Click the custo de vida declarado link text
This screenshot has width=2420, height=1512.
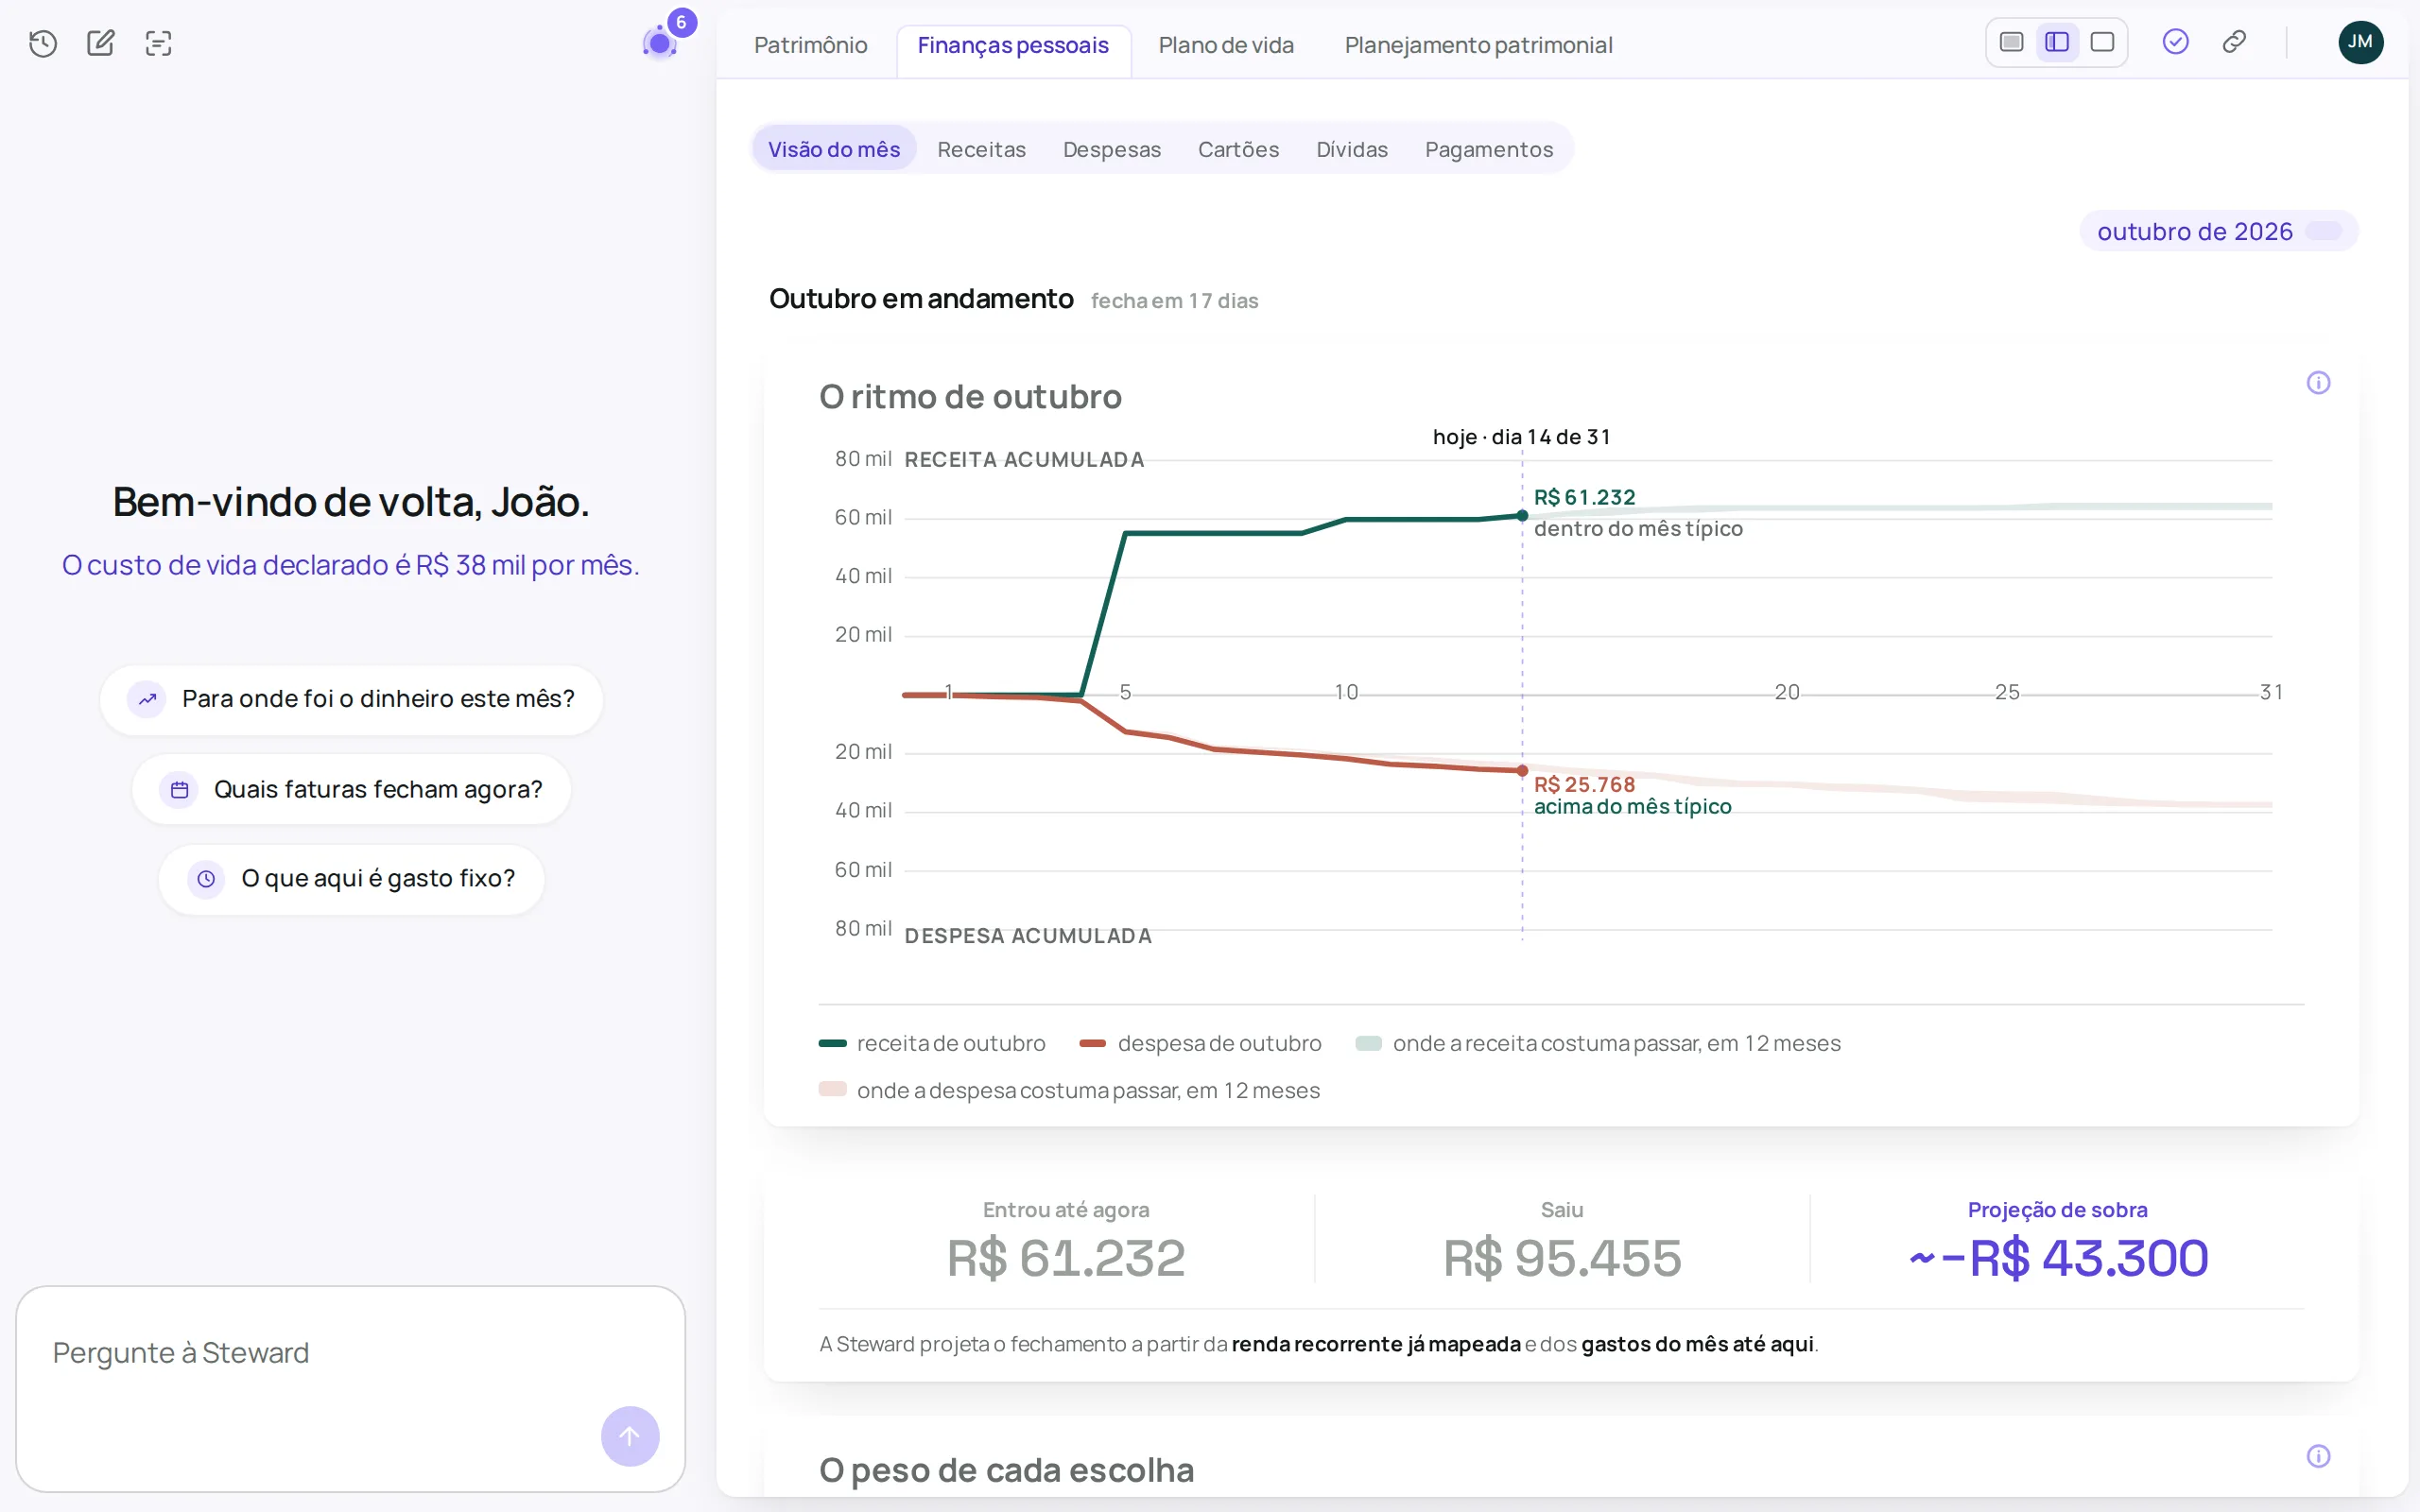point(351,565)
